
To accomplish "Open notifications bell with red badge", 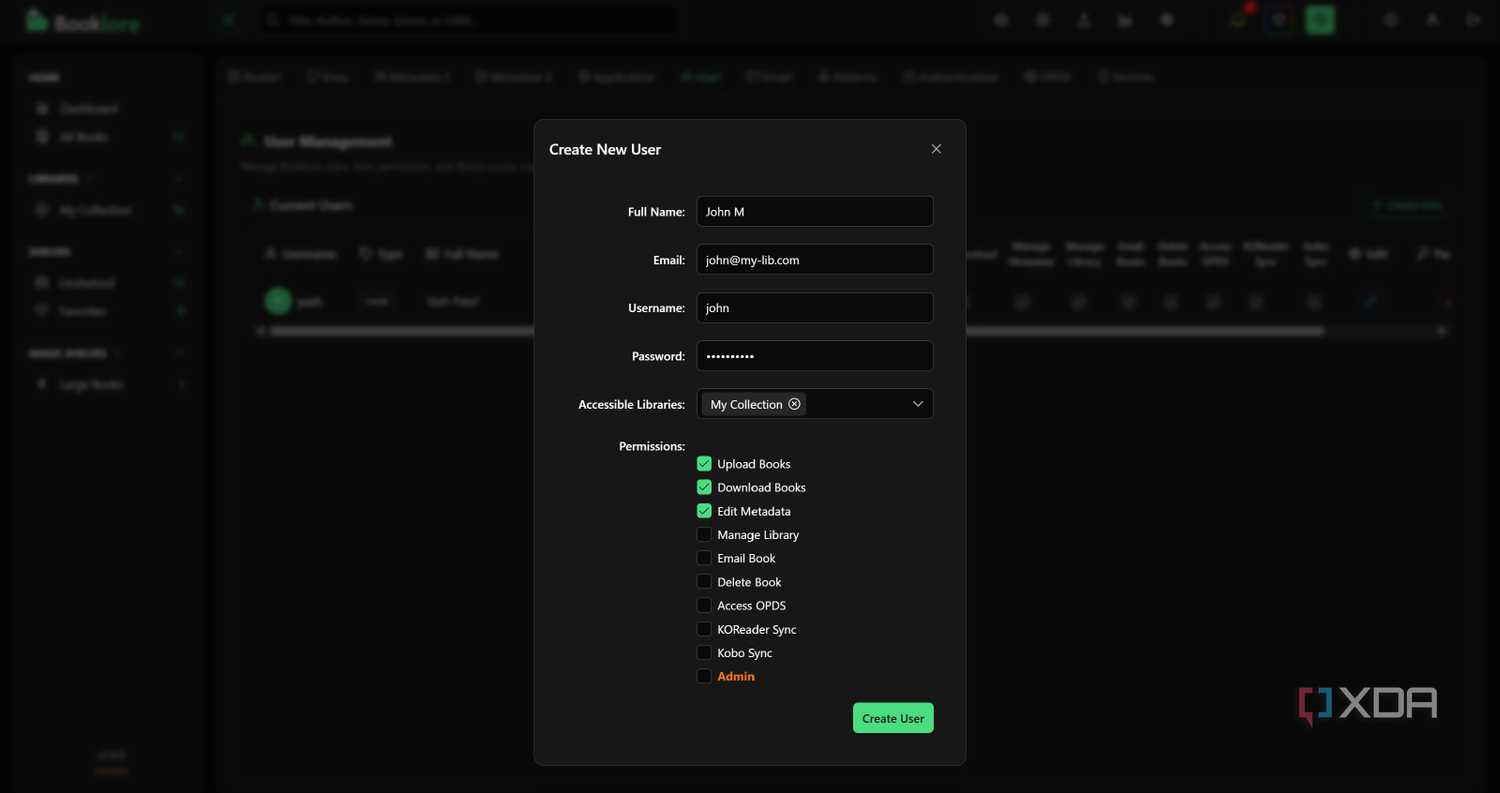I will 1238,19.
